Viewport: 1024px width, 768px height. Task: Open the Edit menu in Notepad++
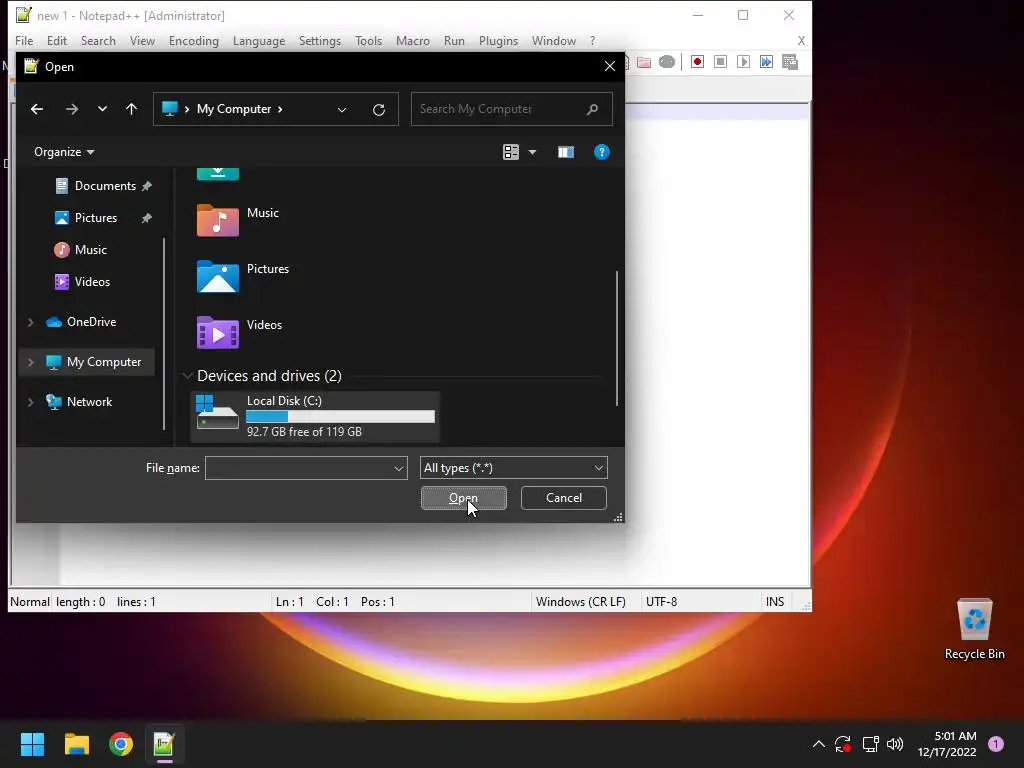57,40
